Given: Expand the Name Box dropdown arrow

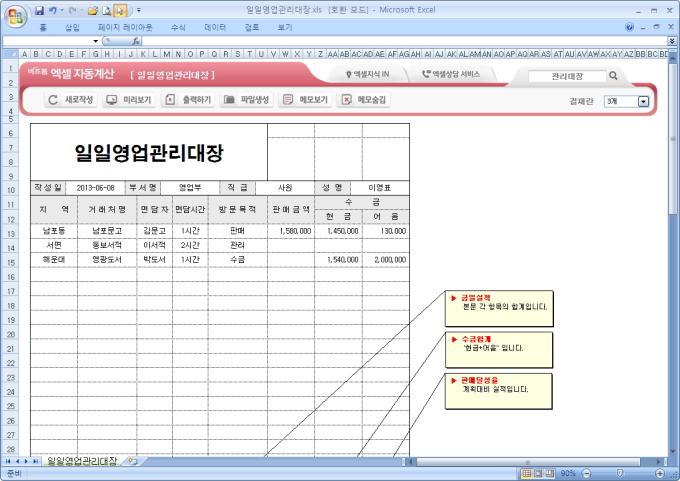Looking at the screenshot, I should (x=95, y=41).
